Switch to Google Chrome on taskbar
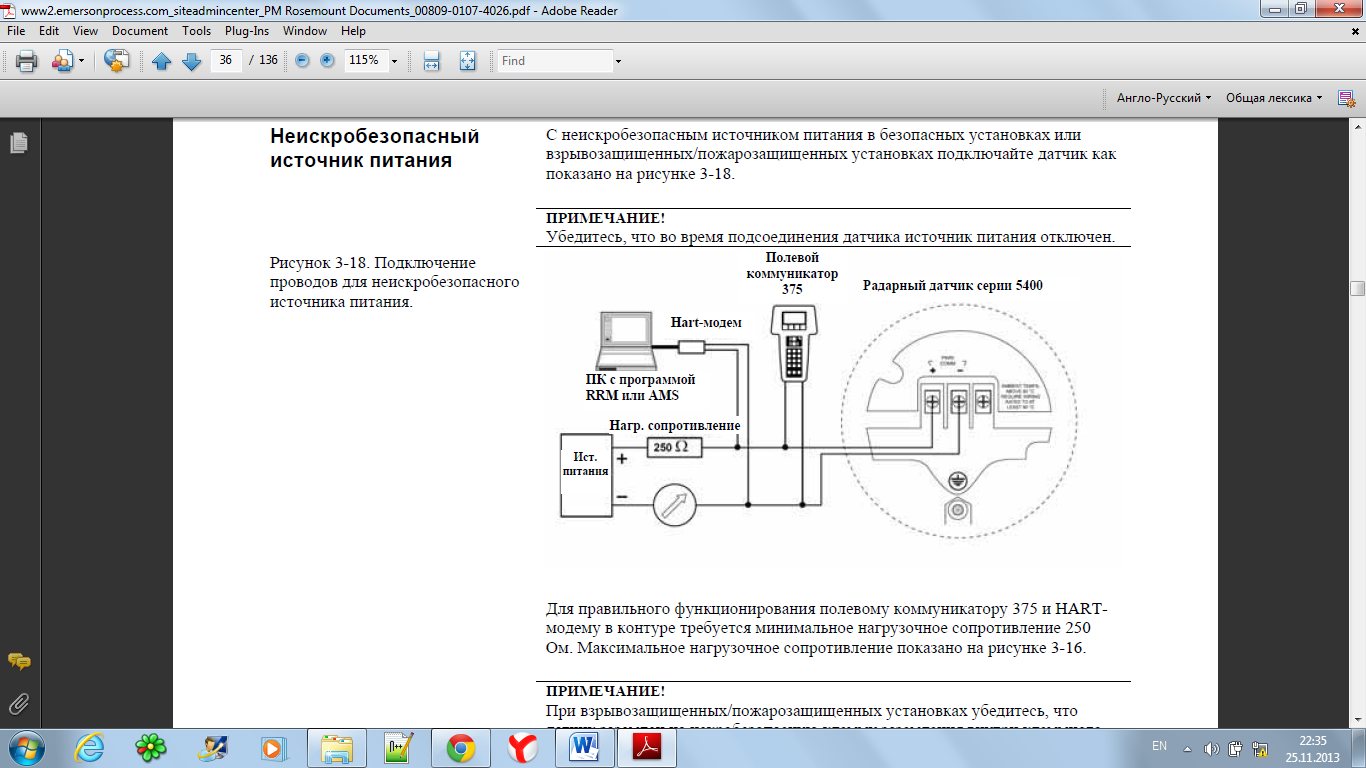Image resolution: width=1366 pixels, height=768 pixels. [461, 747]
